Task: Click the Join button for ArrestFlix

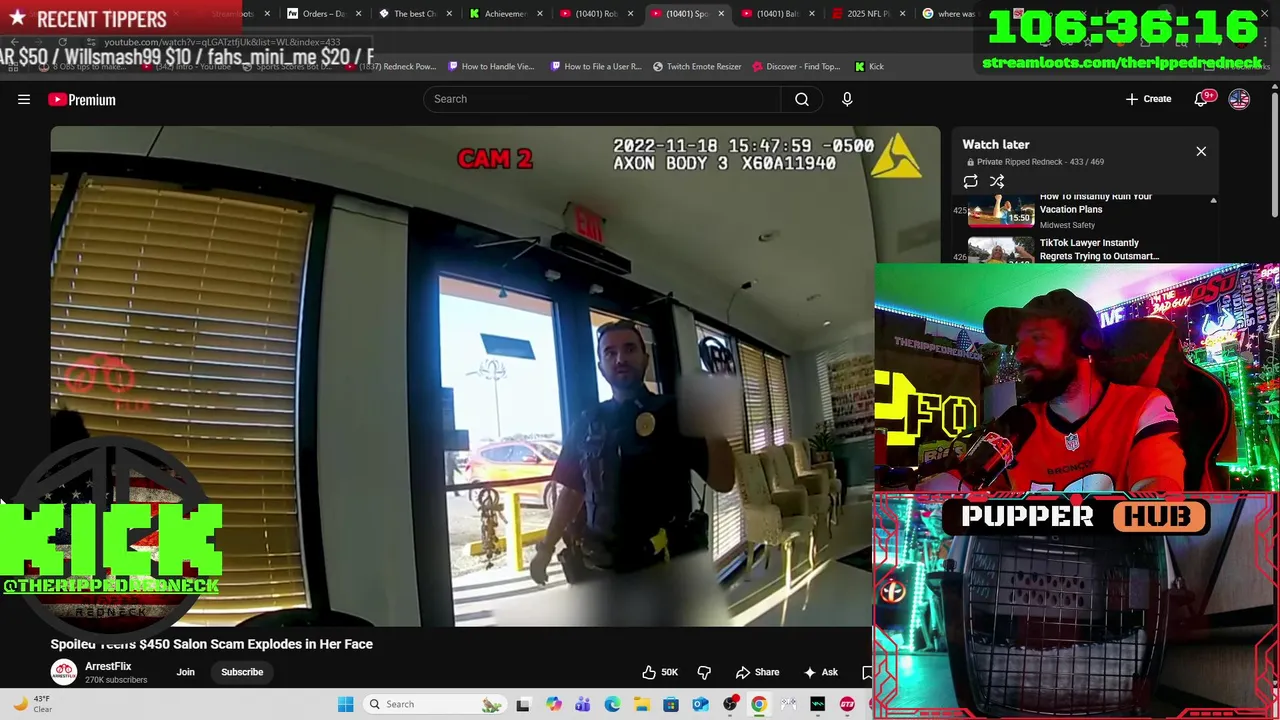Action: pyautogui.click(x=185, y=672)
